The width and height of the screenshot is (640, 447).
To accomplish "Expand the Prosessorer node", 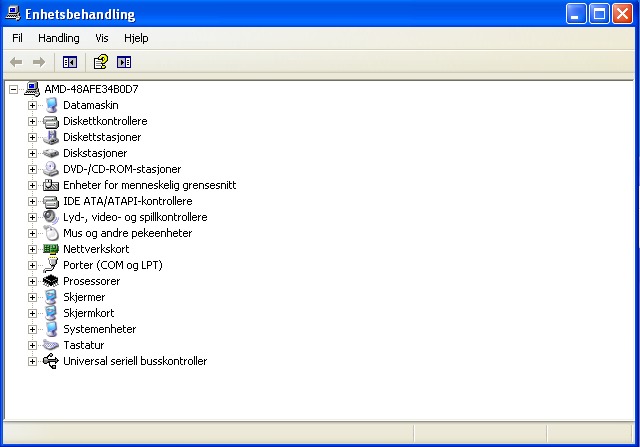I will pyautogui.click(x=32, y=281).
